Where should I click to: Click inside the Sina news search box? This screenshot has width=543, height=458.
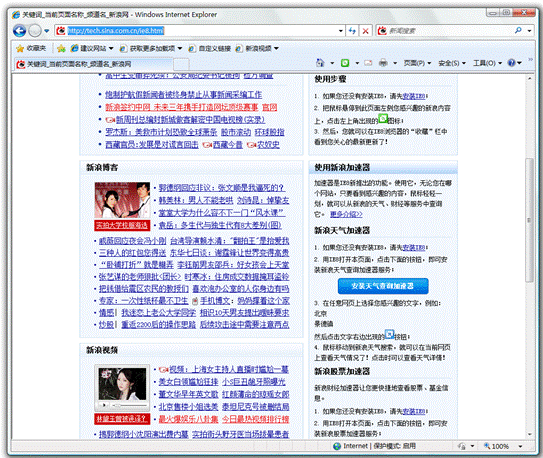tap(449, 31)
